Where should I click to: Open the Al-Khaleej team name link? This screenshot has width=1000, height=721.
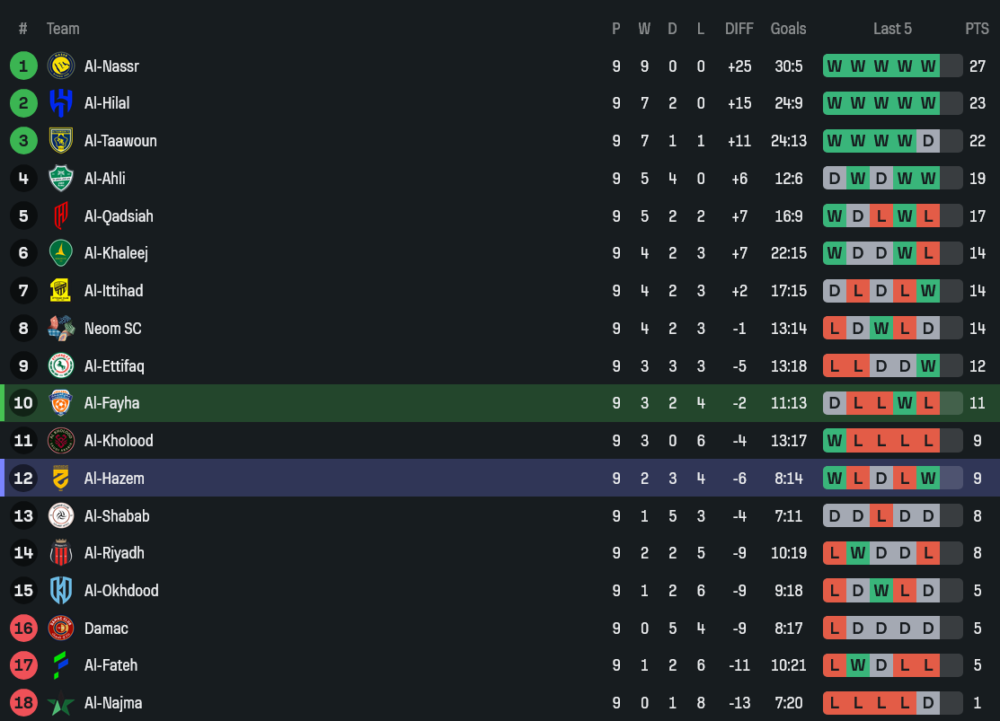click(x=116, y=253)
